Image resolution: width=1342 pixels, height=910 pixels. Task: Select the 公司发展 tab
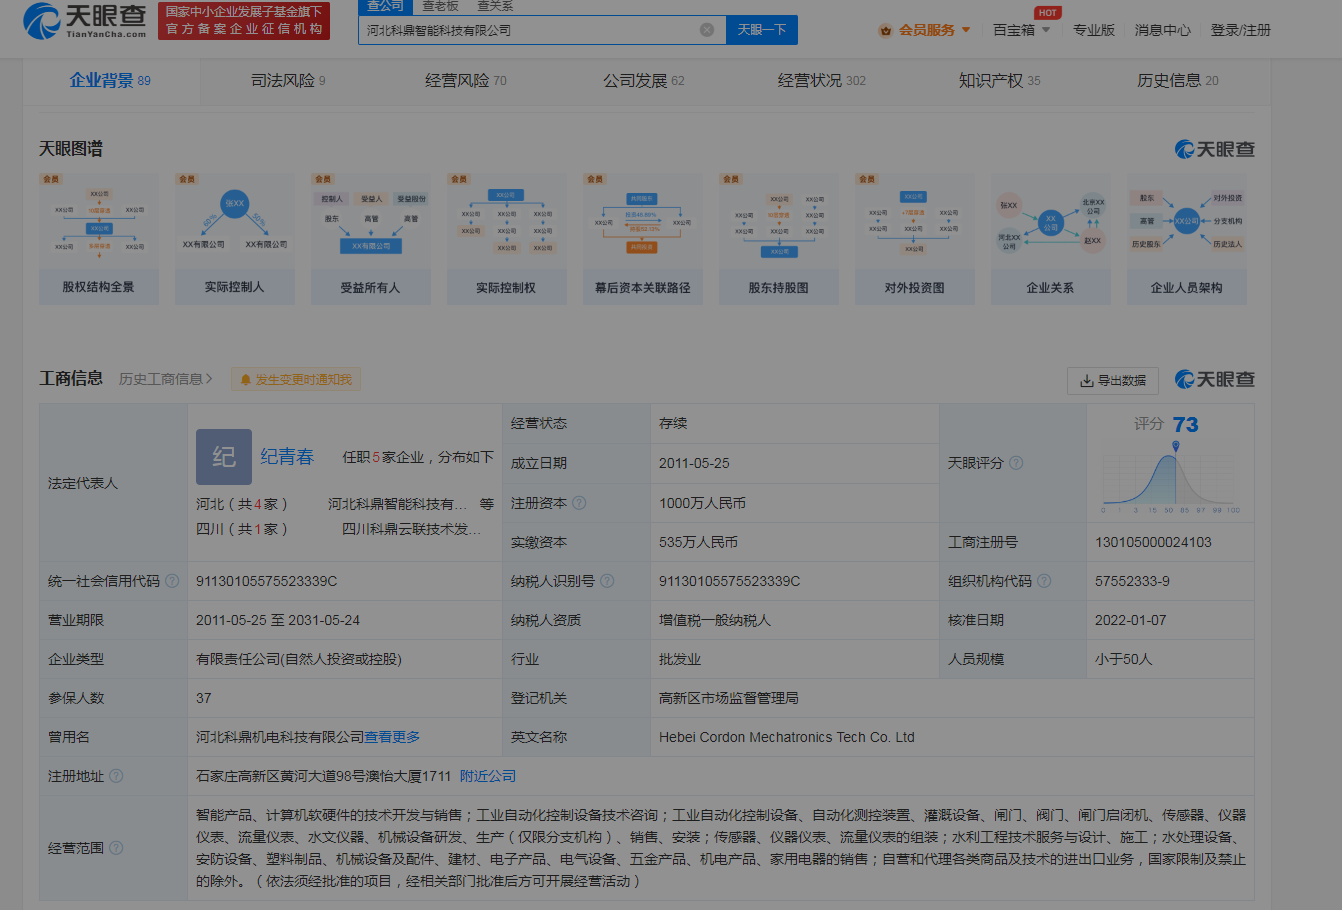(x=644, y=81)
